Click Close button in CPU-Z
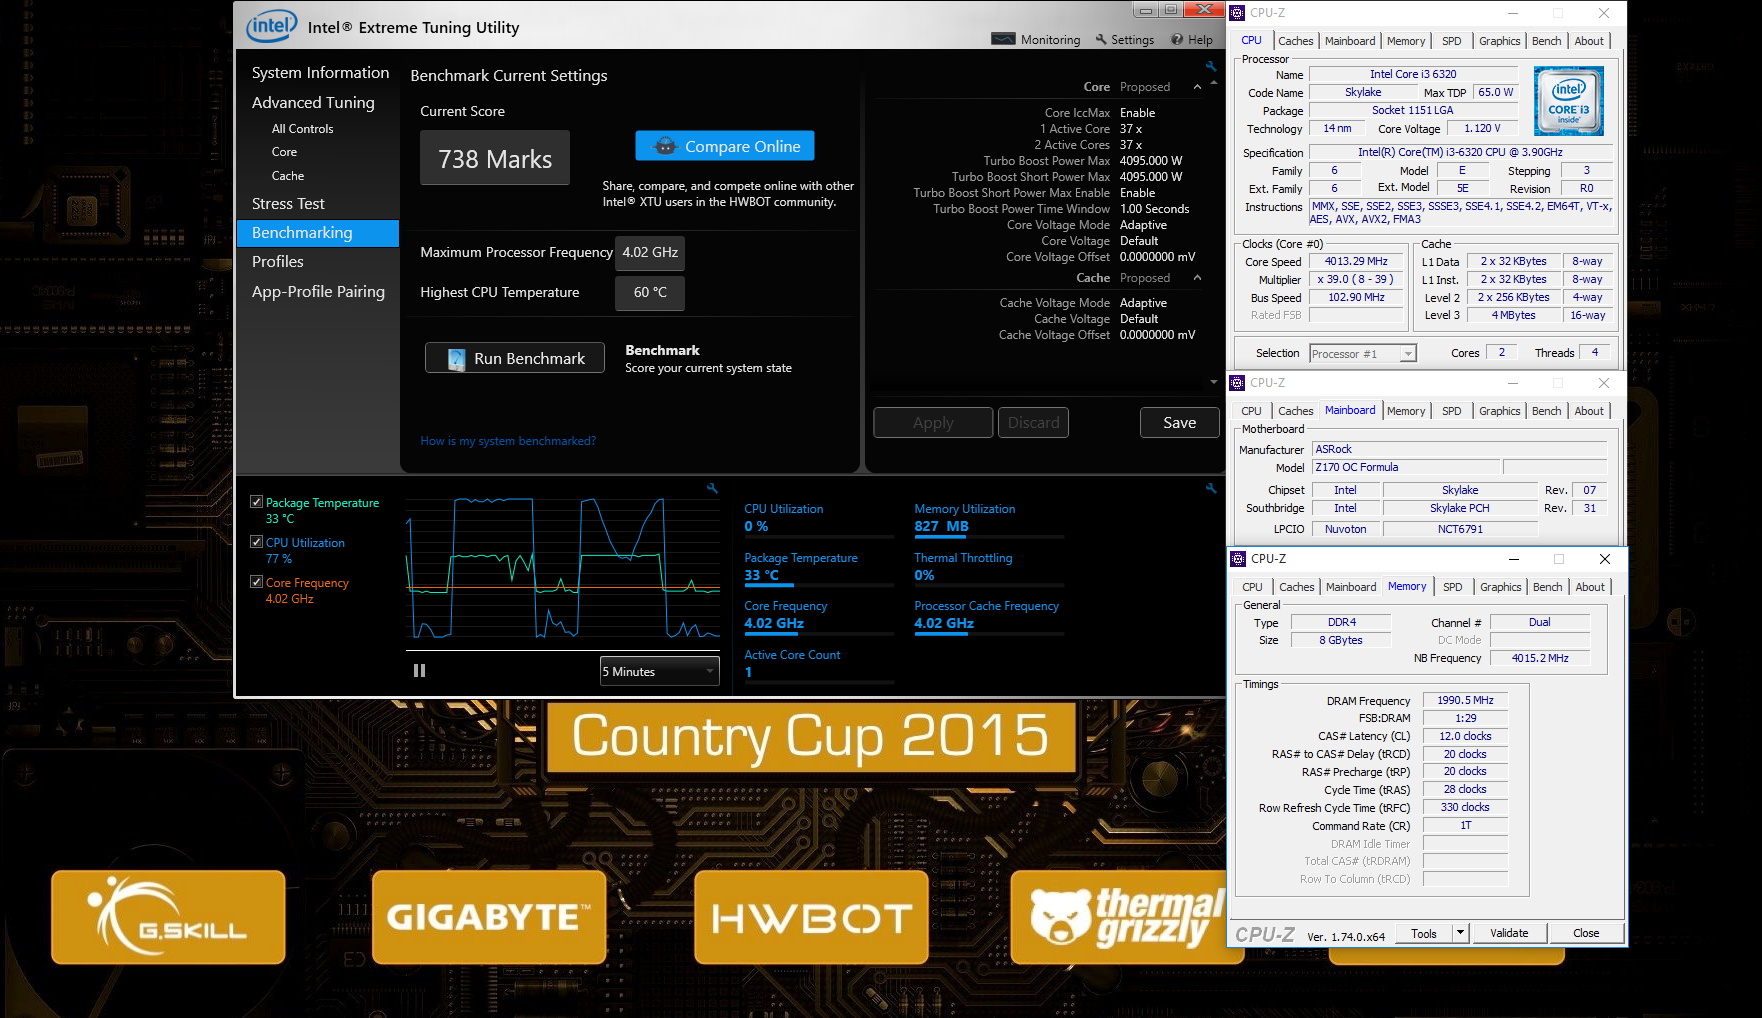This screenshot has height=1018, width=1762. (x=1586, y=933)
